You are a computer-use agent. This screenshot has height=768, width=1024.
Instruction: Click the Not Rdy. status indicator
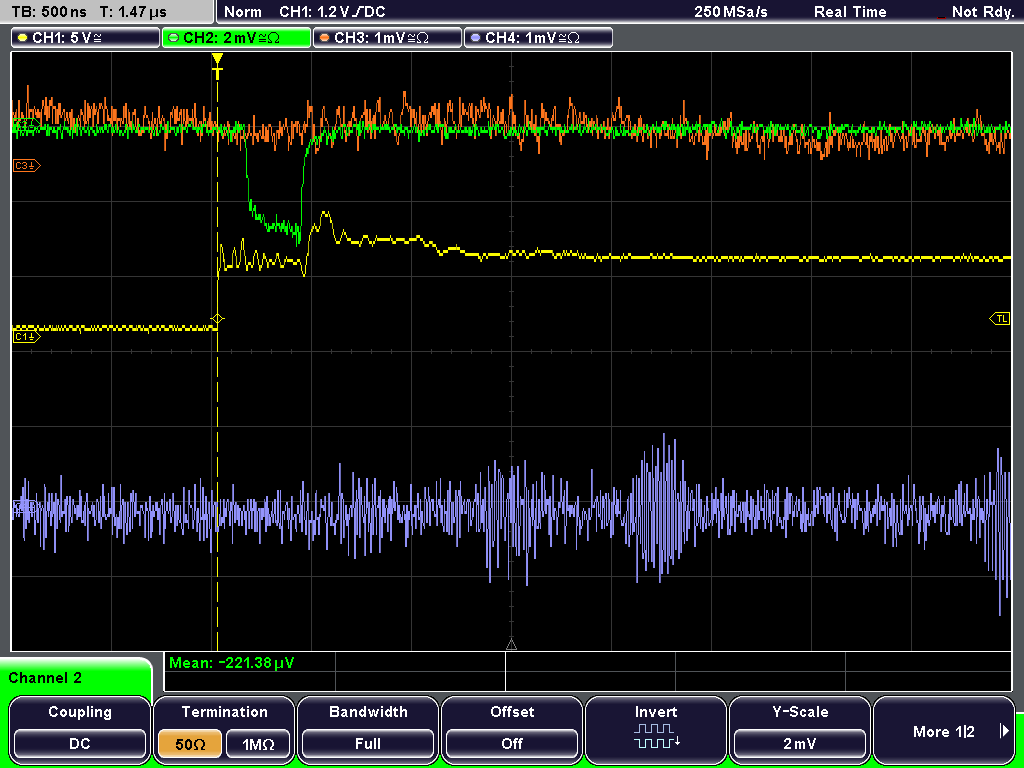982,12
